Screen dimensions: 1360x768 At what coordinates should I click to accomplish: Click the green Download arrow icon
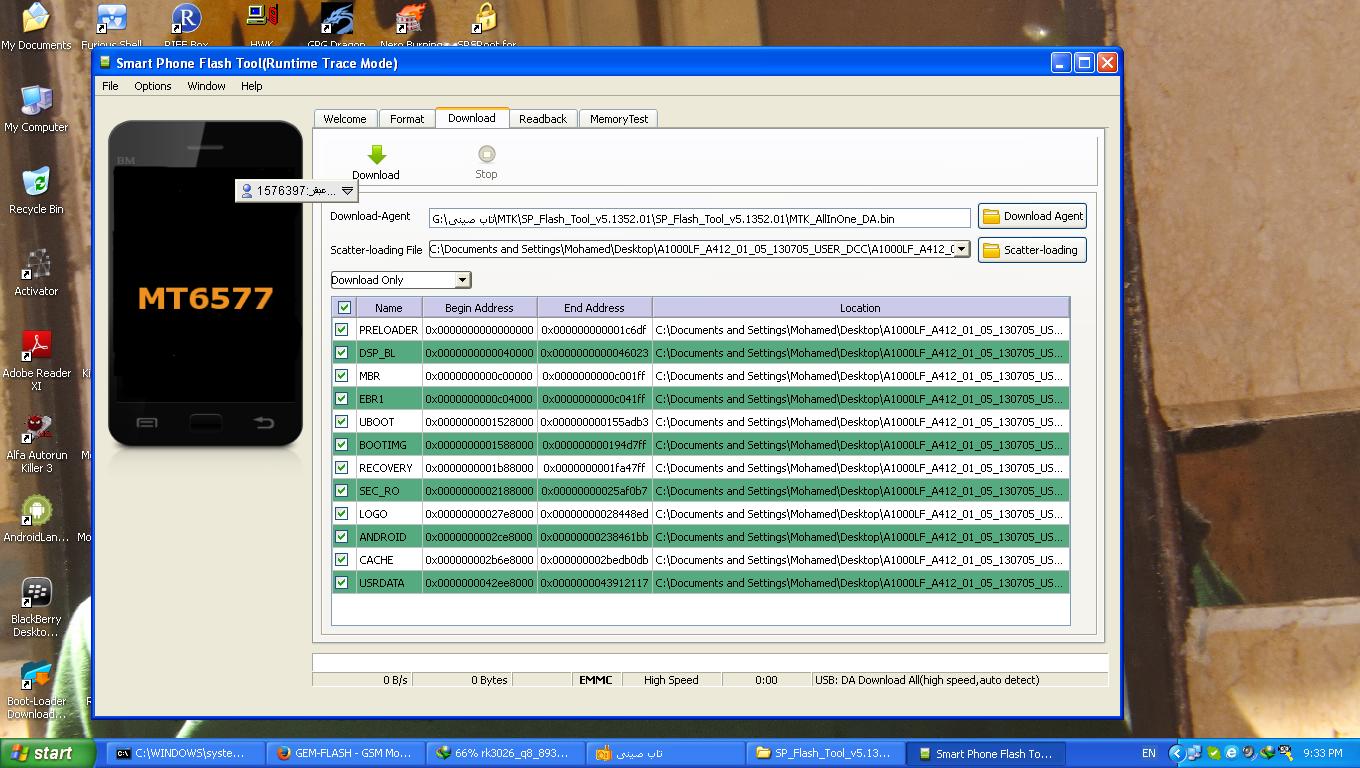[376, 154]
